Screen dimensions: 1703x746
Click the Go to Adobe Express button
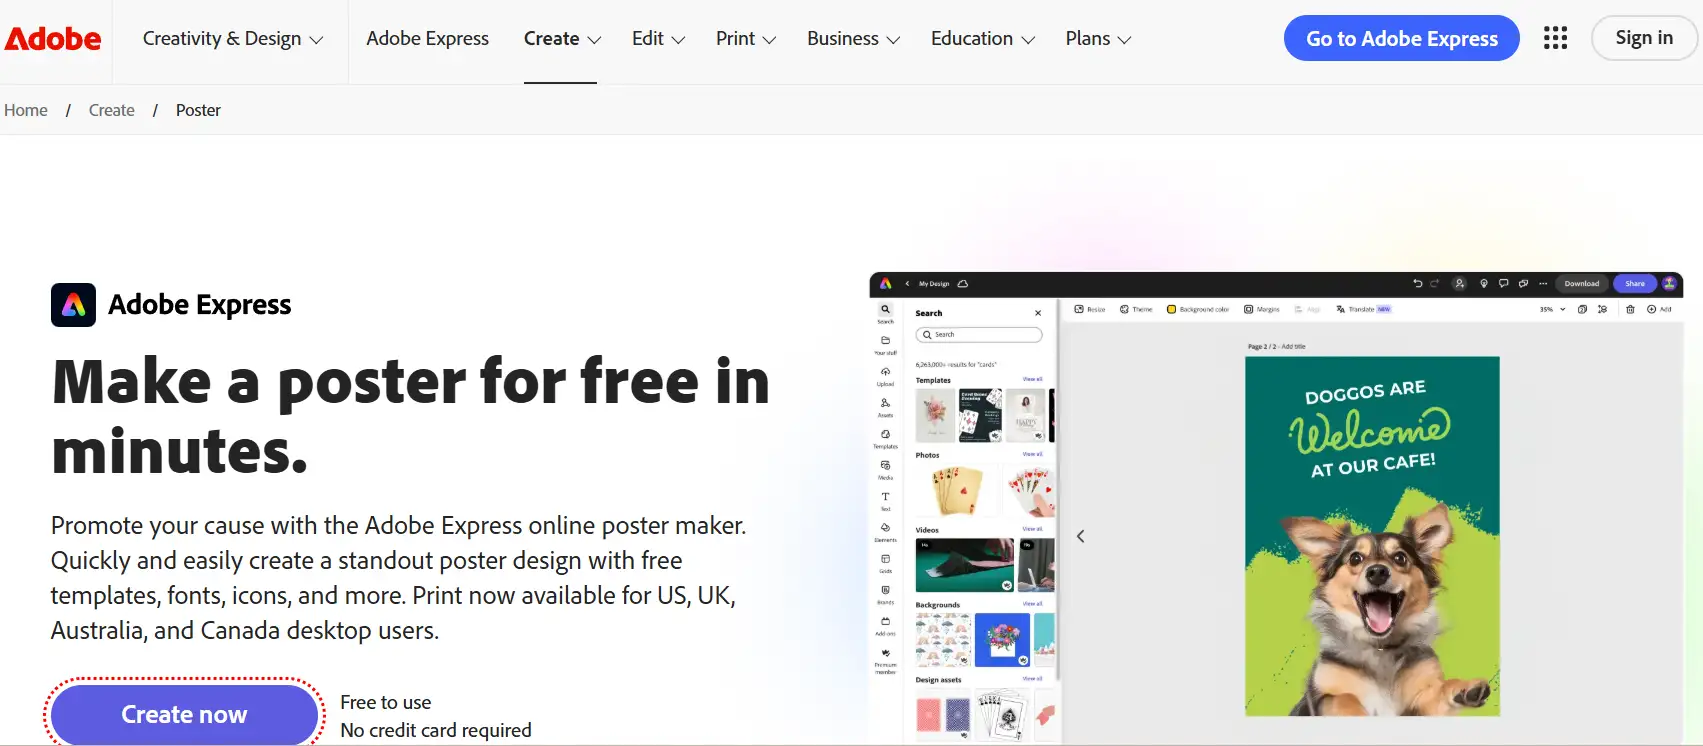coord(1402,38)
